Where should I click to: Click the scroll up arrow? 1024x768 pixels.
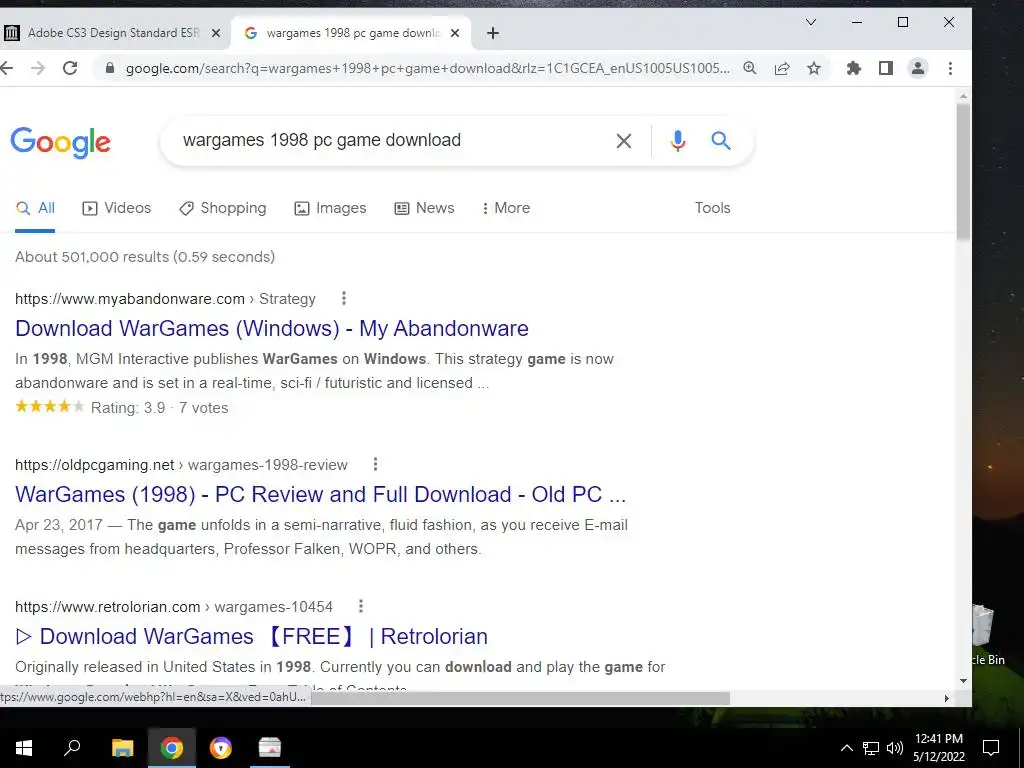963,97
